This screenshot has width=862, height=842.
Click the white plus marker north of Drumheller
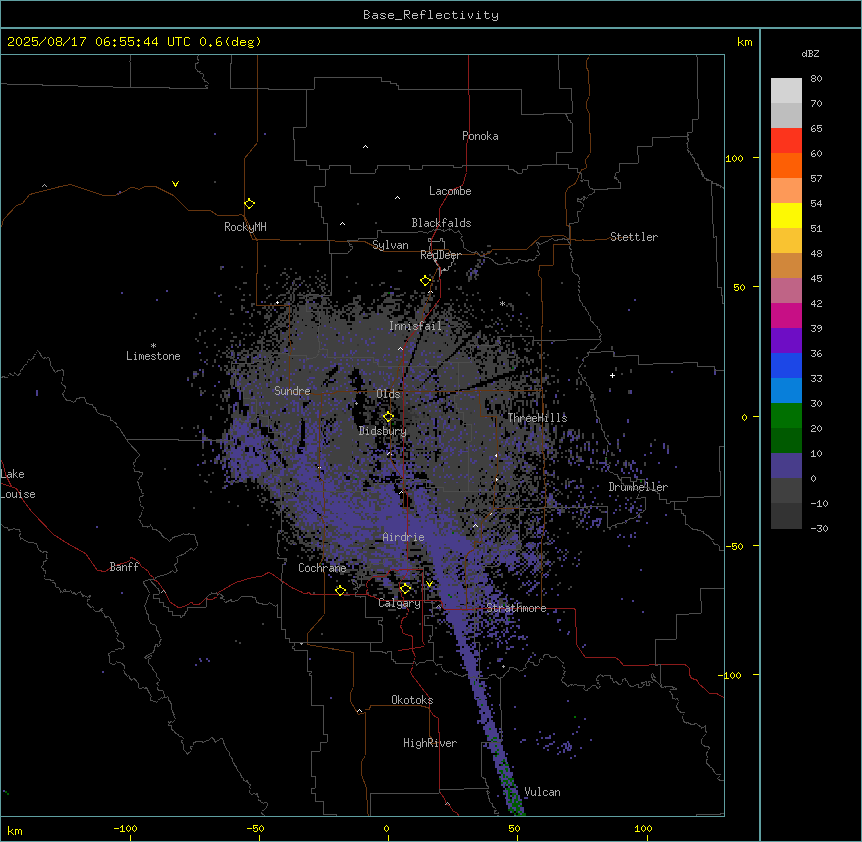click(612, 375)
